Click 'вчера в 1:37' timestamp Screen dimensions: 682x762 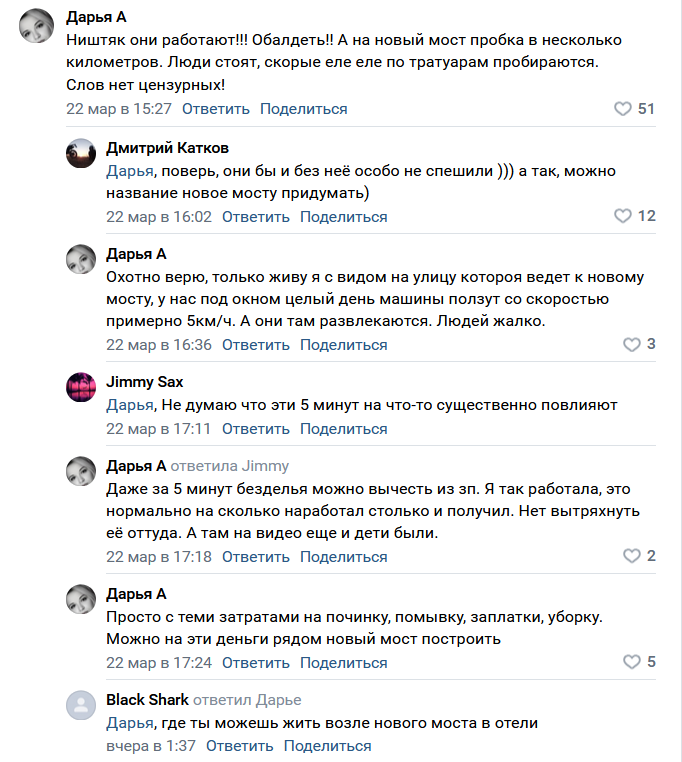(150, 746)
